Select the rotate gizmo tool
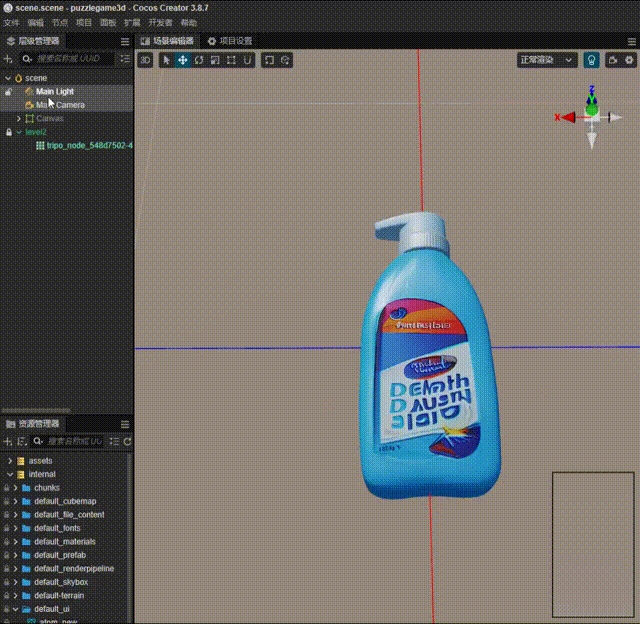Image resolution: width=640 pixels, height=624 pixels. tap(199, 60)
